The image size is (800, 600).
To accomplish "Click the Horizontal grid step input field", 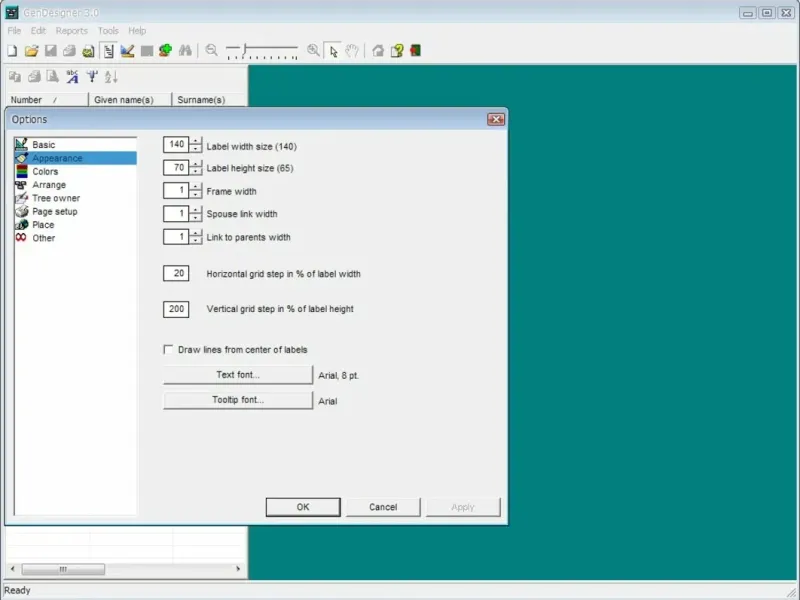I will click(176, 274).
